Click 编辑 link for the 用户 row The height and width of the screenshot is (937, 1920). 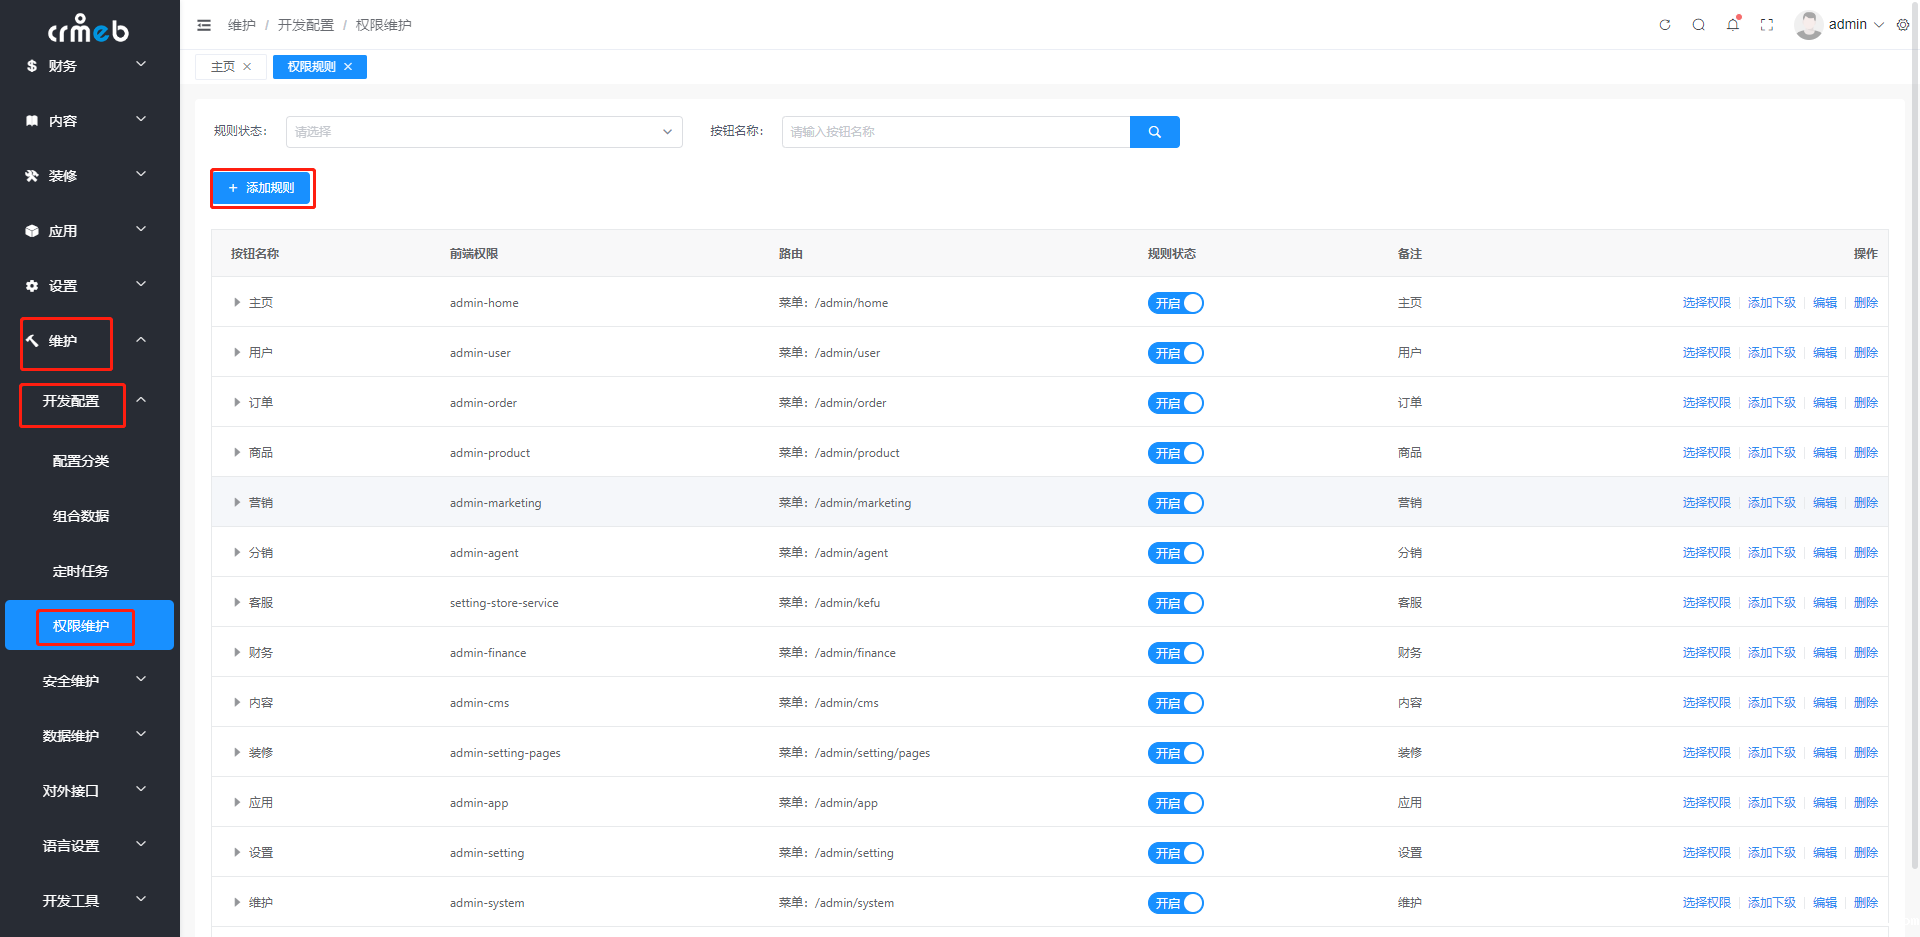(1824, 353)
